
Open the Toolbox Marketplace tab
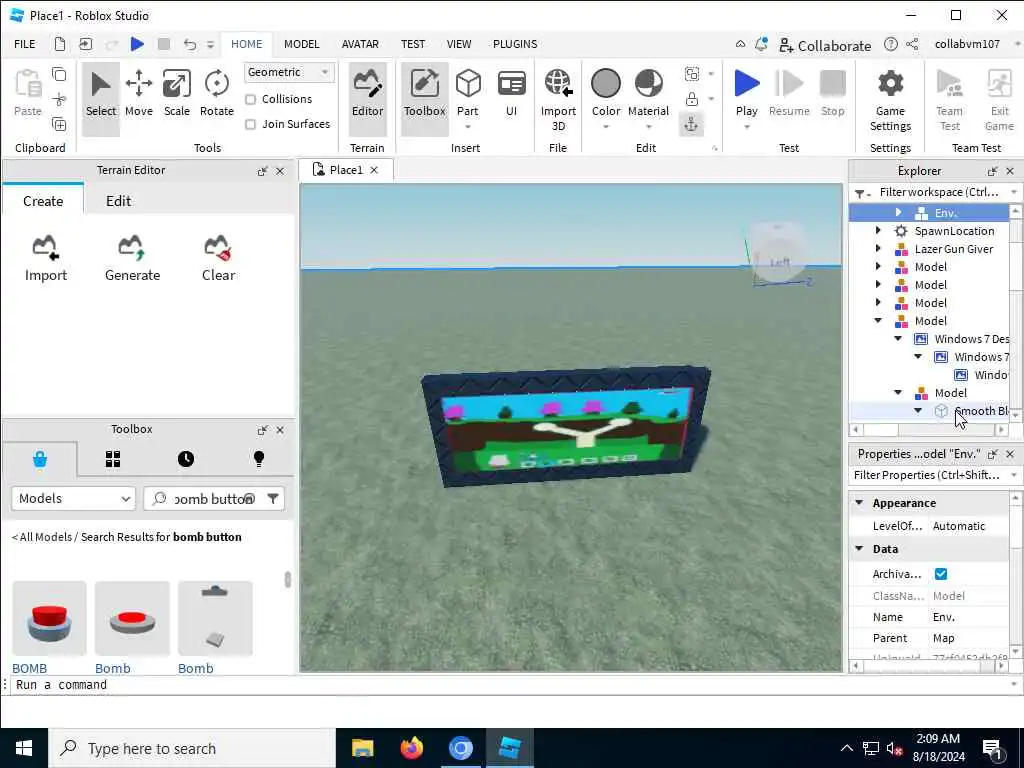(x=40, y=459)
